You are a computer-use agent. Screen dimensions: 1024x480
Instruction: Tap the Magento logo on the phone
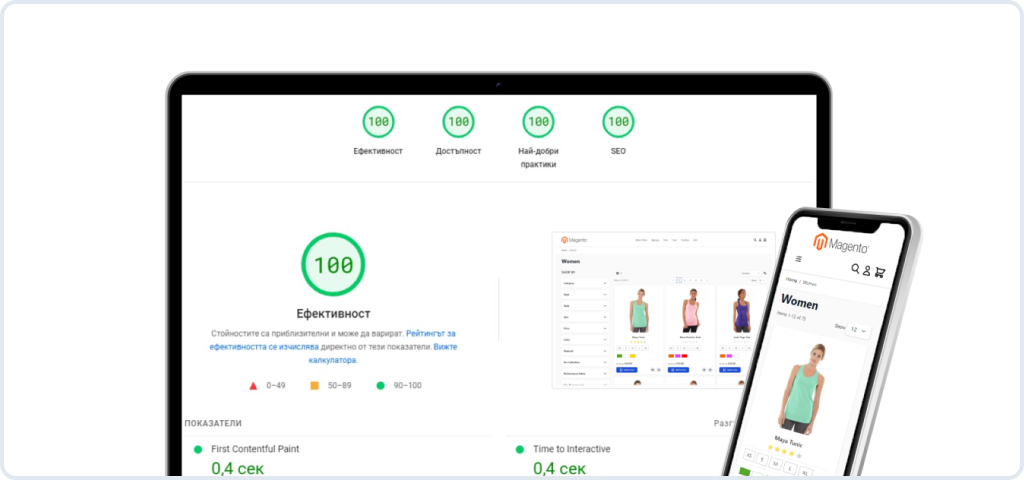(x=841, y=244)
